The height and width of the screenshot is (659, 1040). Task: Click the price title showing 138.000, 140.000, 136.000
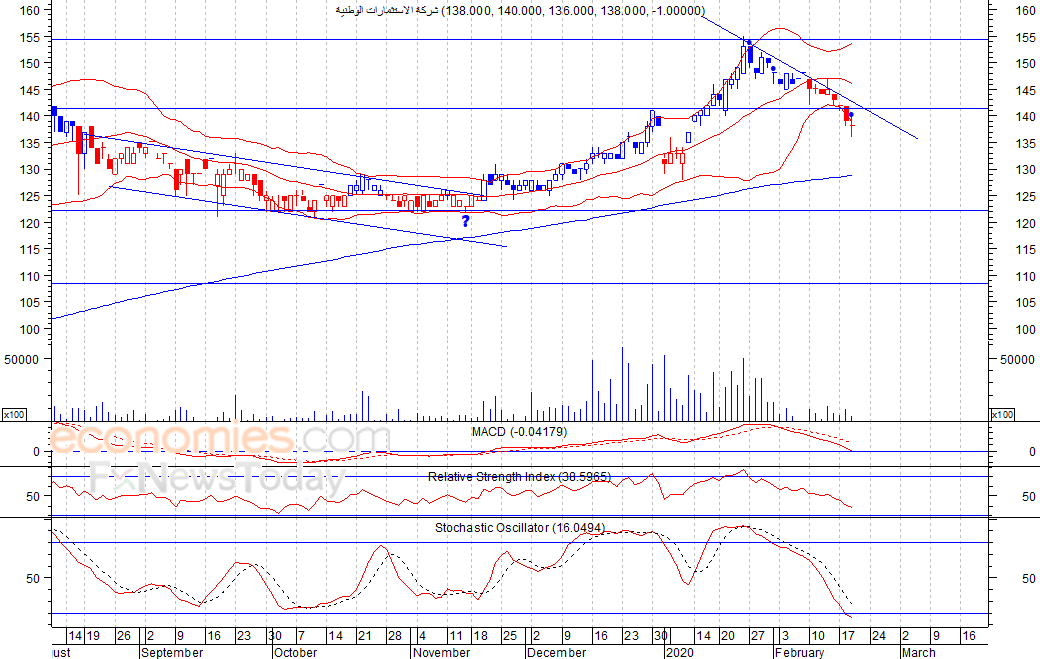[520, 11]
